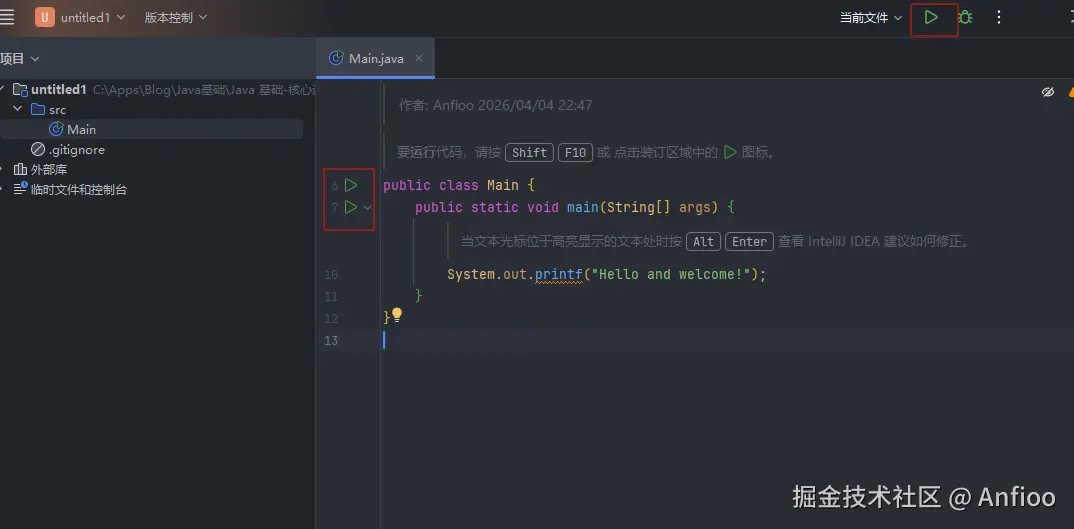Select the untitled1 project root node
Screen dimensions: 1074x529
tap(59, 89)
